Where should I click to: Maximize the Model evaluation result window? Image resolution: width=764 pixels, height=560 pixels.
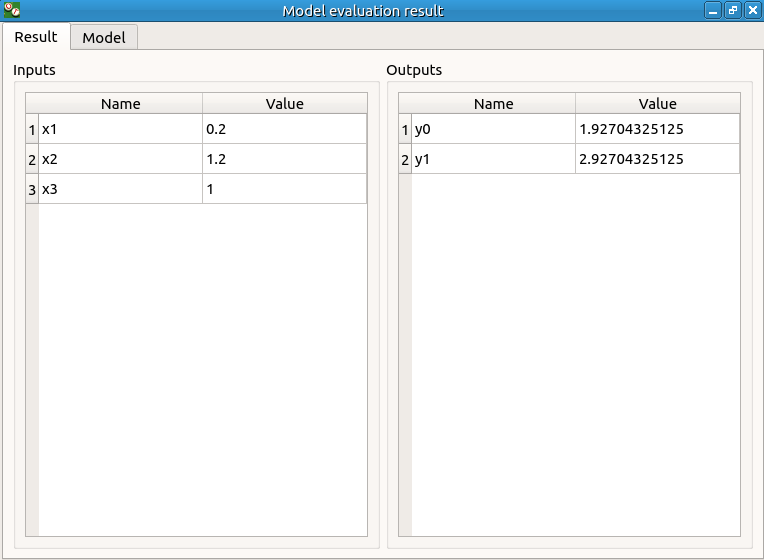(733, 10)
